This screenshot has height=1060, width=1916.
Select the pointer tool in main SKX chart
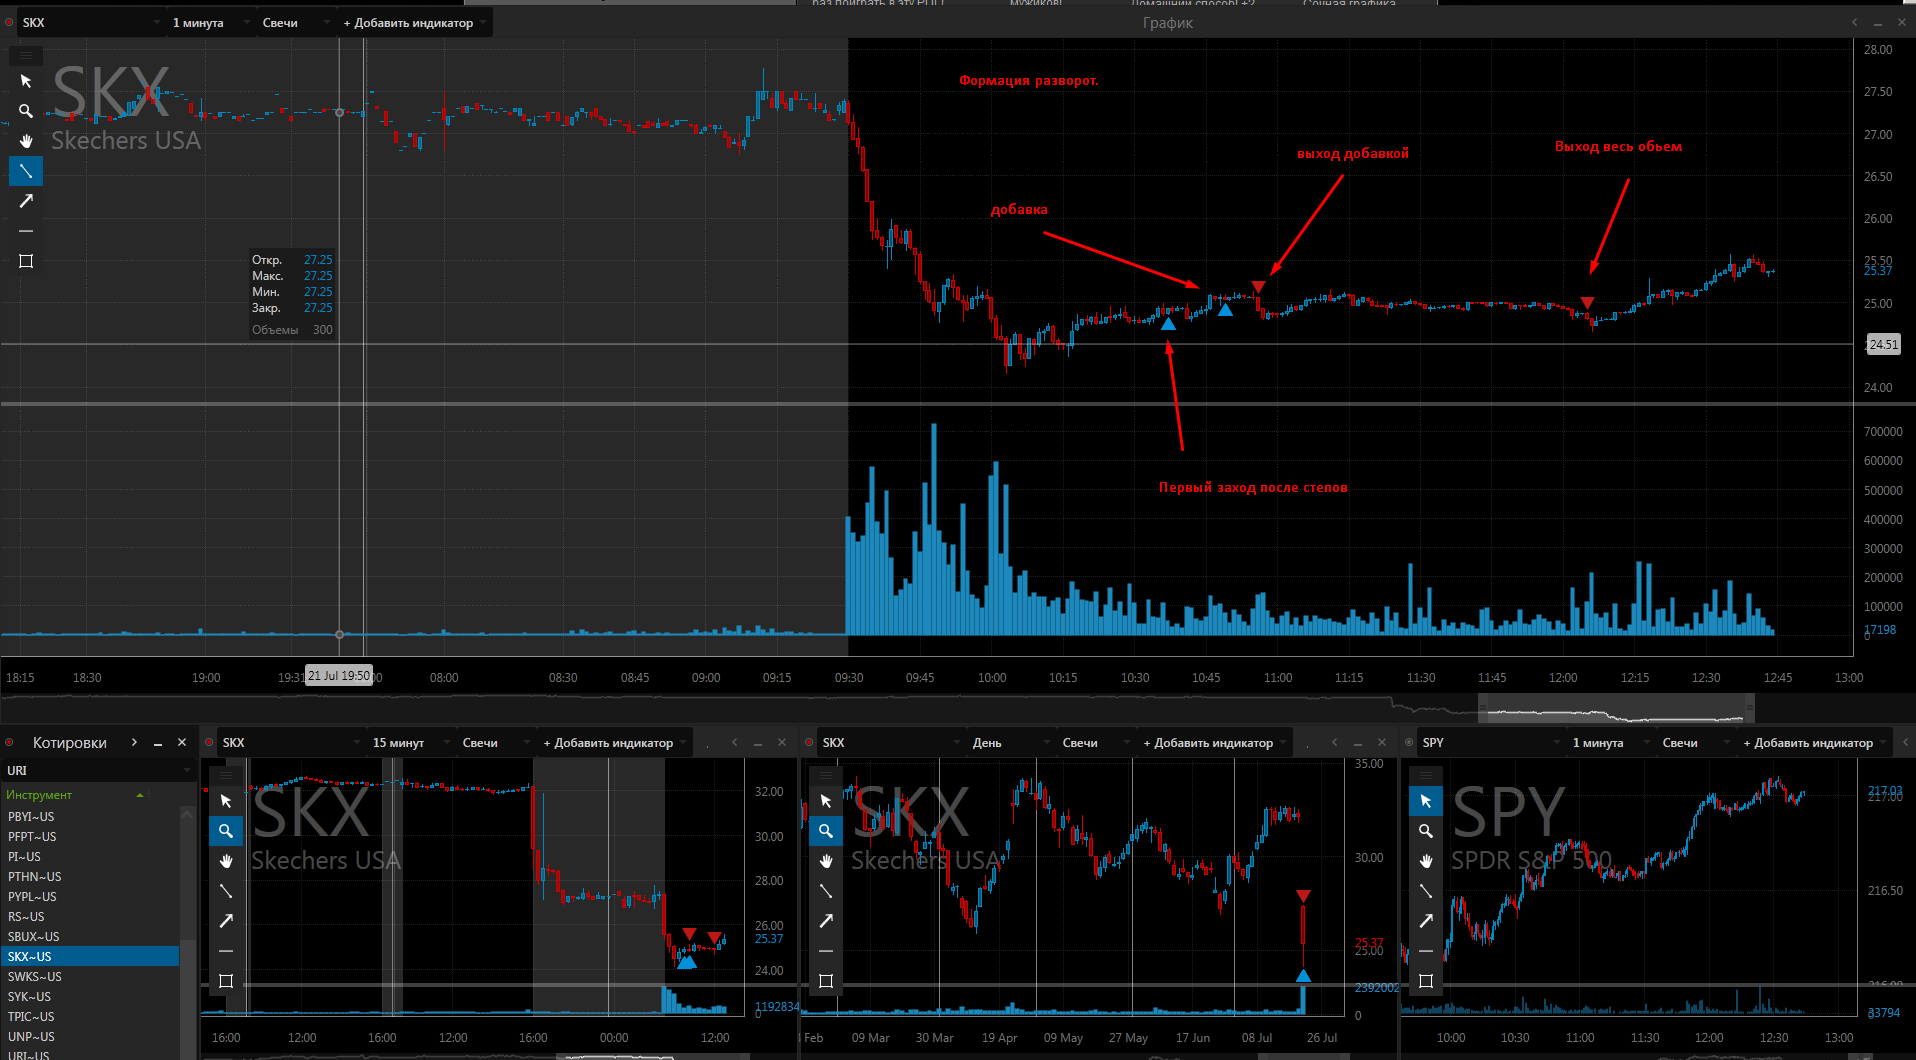tap(26, 81)
